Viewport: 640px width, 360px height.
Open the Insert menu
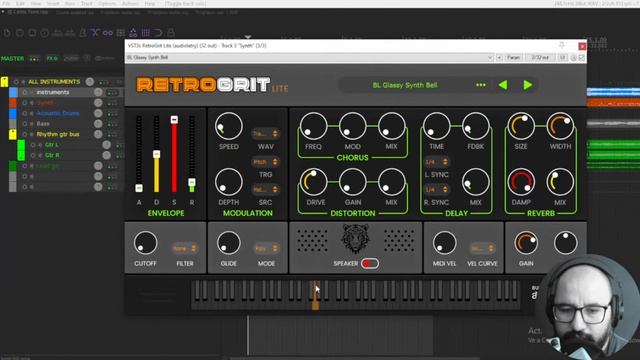[x=53, y=4]
